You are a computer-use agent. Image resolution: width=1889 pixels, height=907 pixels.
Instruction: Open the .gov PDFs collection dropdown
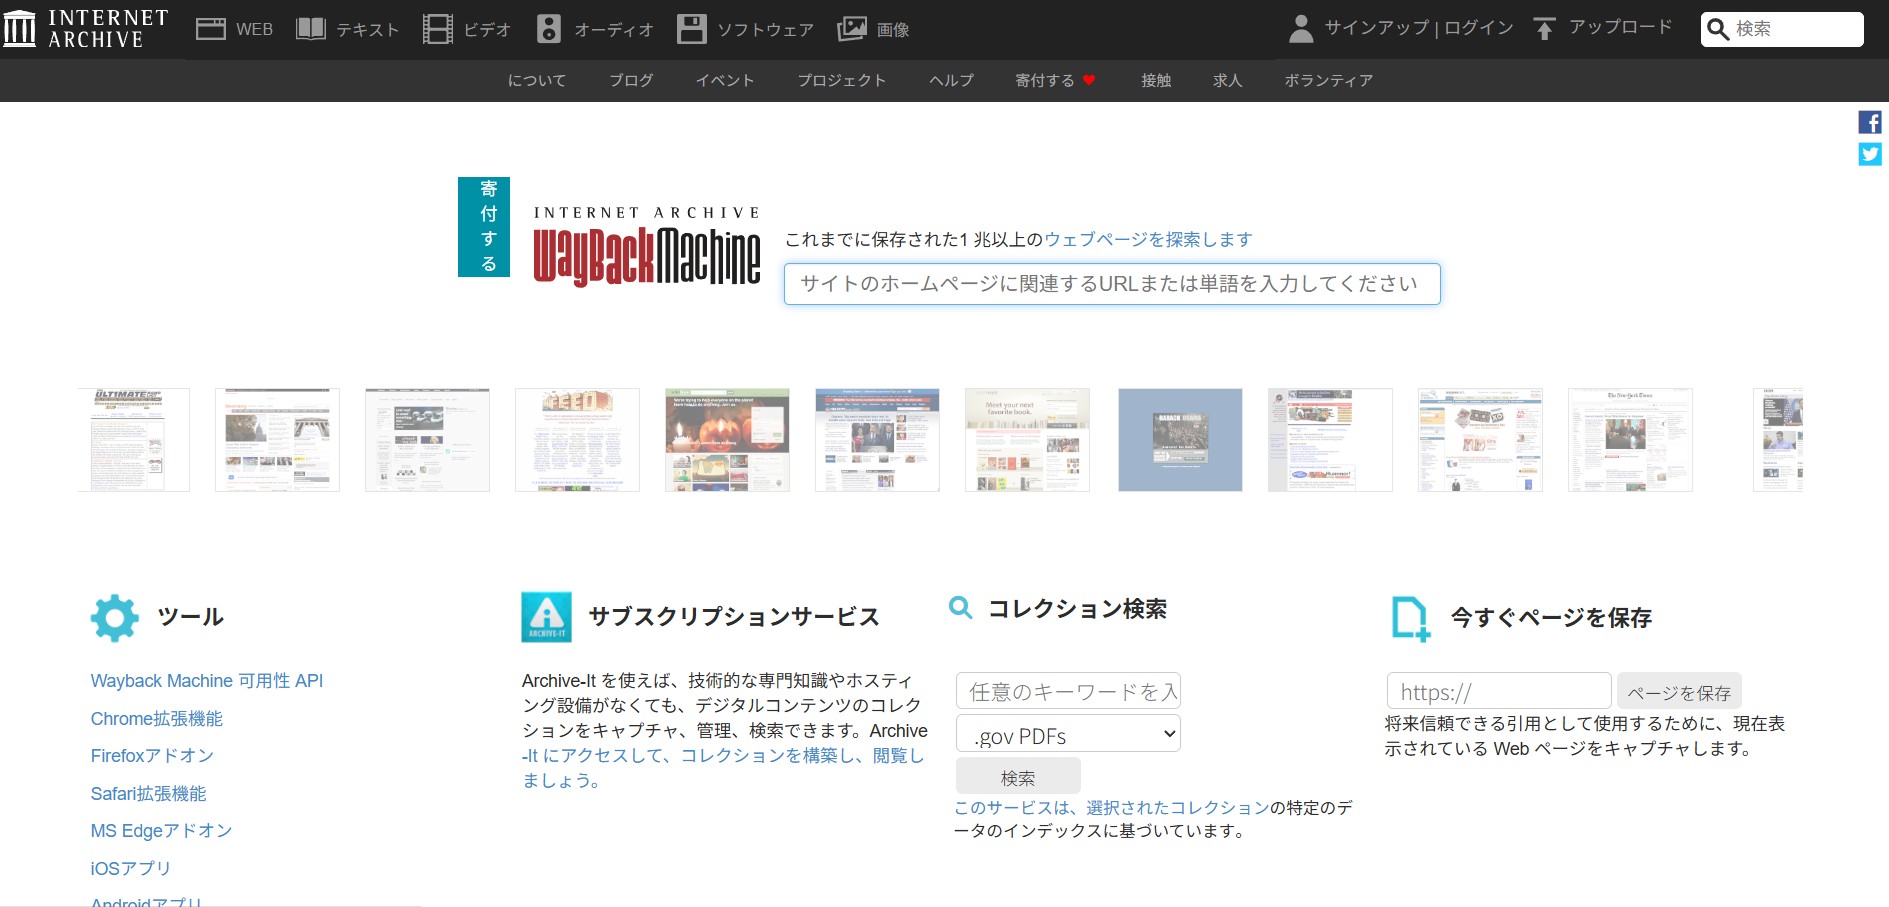coord(1067,733)
